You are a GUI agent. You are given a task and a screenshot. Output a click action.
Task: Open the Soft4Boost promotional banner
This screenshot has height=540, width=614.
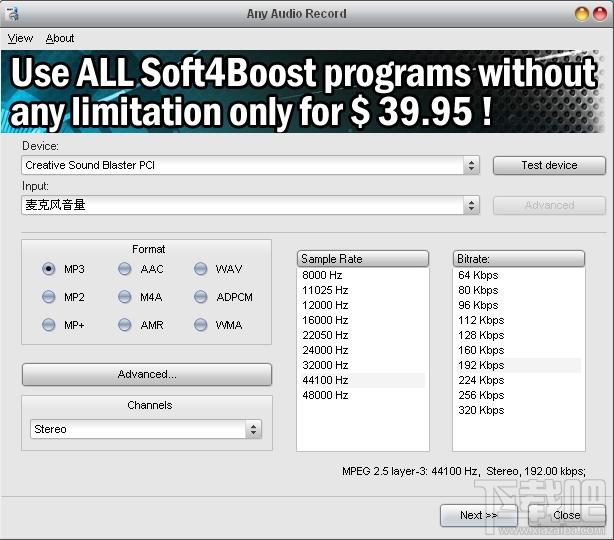303,91
